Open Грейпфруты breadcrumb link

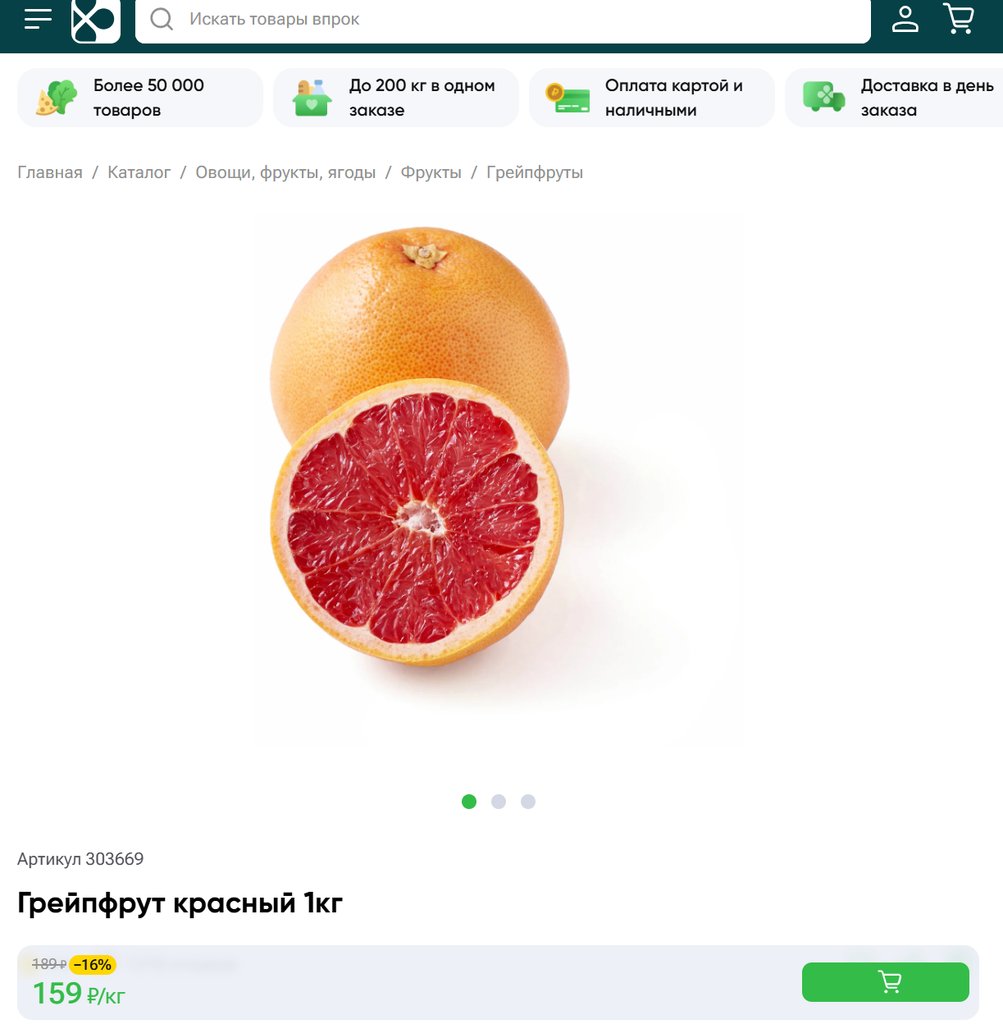535,172
